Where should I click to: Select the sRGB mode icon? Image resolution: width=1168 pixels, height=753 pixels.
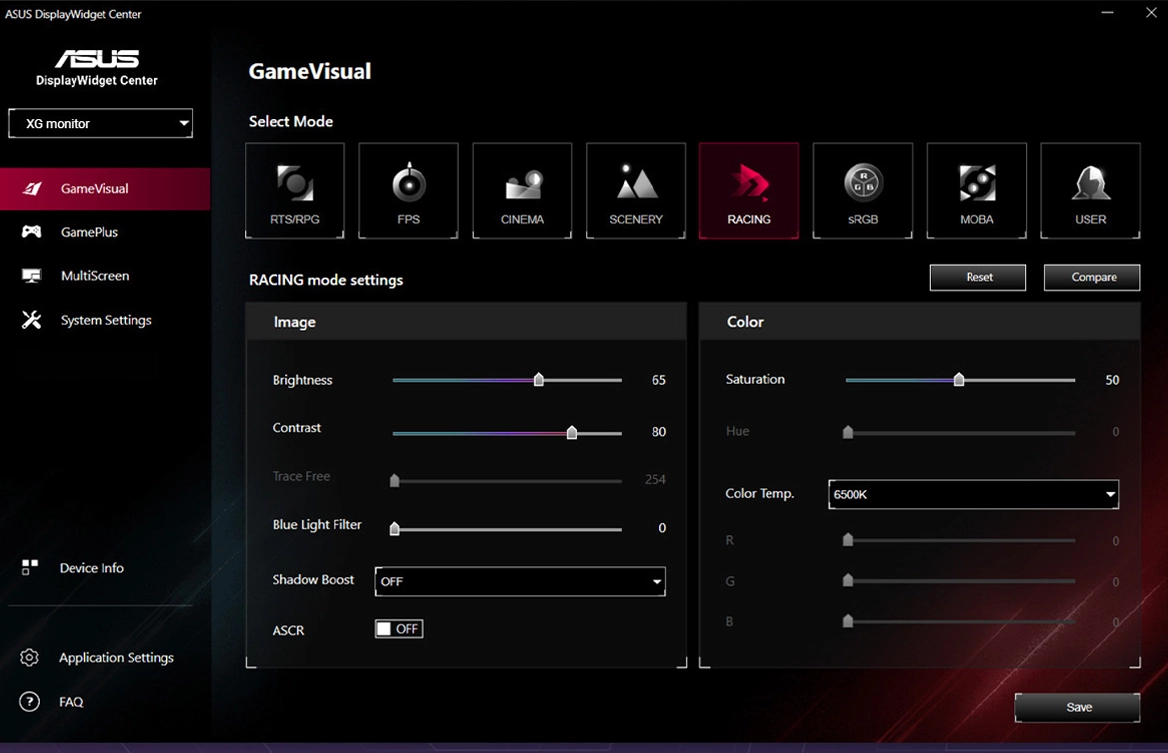[862, 190]
